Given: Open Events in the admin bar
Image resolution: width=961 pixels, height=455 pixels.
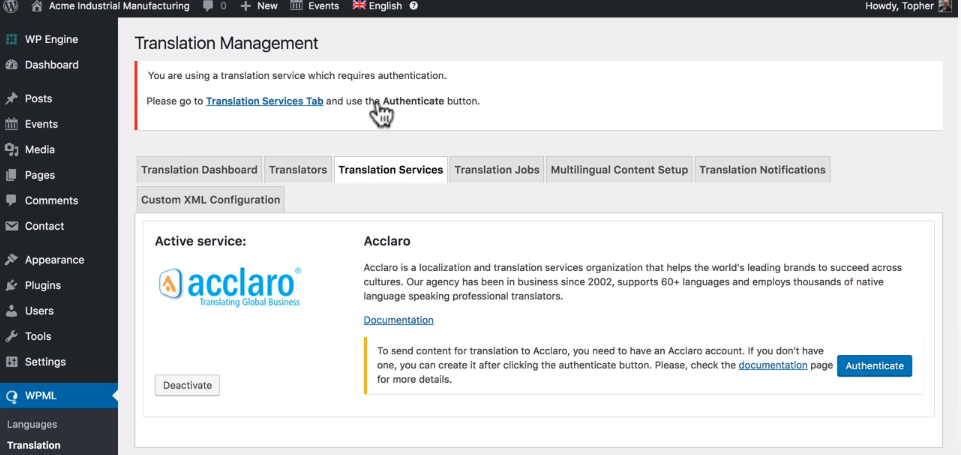Looking at the screenshot, I should [324, 6].
